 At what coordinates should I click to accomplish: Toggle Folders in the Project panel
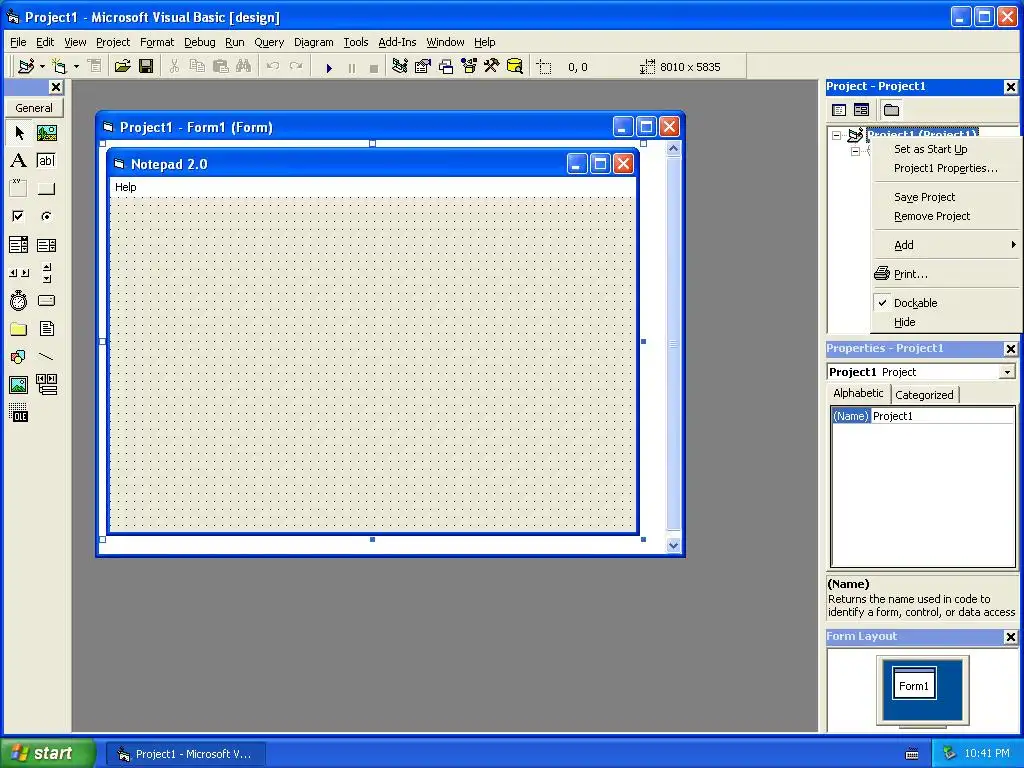tap(891, 110)
